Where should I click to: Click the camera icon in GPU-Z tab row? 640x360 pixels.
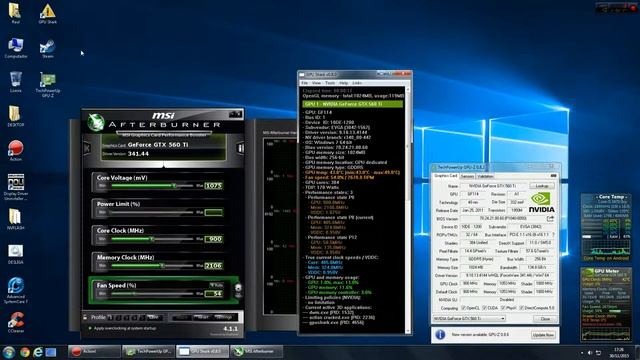point(553,176)
